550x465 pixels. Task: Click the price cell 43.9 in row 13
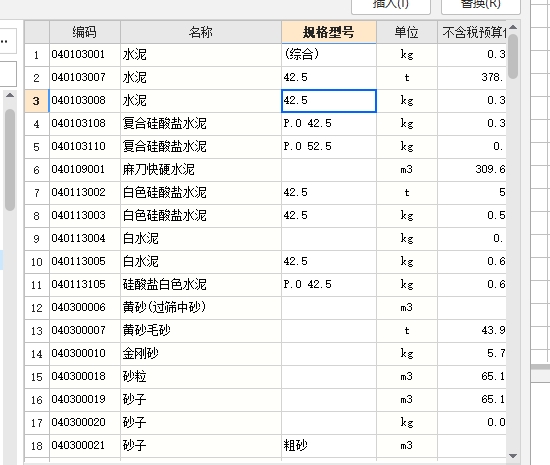472,331
